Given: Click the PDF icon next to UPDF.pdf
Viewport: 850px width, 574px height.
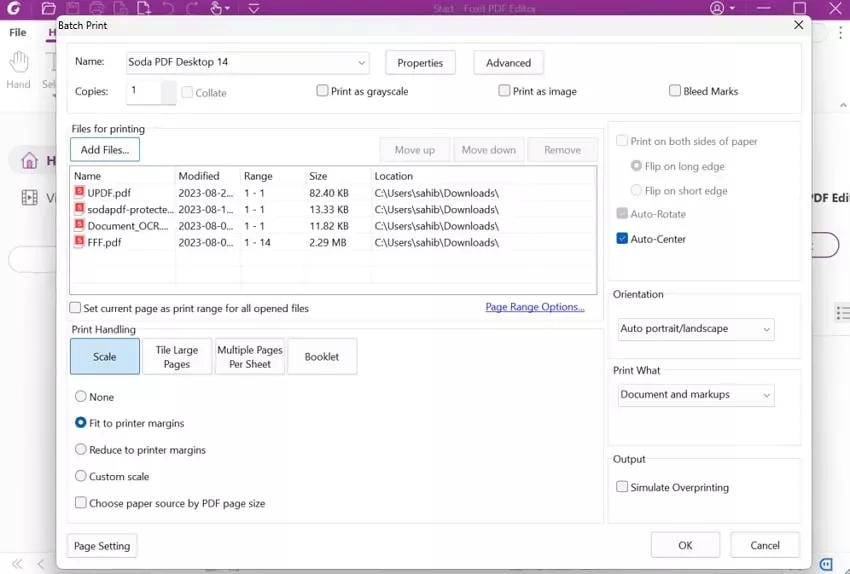Looking at the screenshot, I should [79, 192].
